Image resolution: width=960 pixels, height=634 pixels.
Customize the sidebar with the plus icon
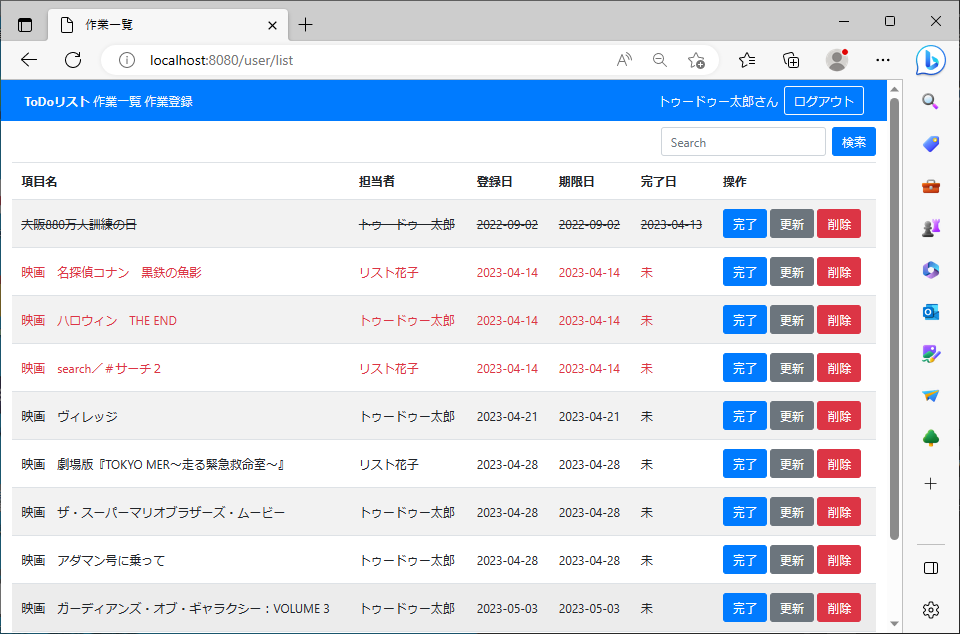coord(930,484)
